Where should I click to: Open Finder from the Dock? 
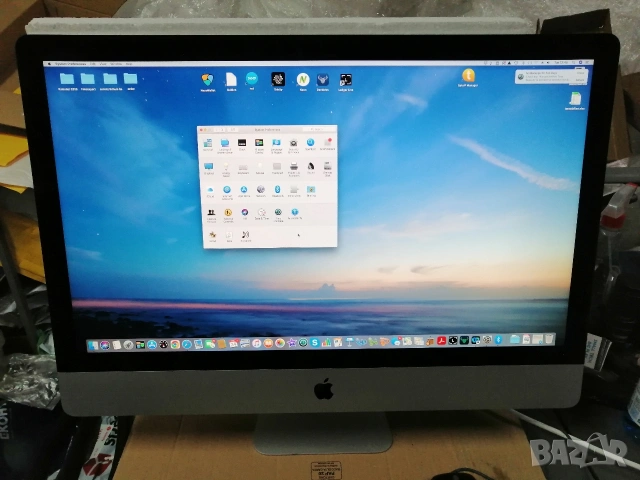pos(93,345)
